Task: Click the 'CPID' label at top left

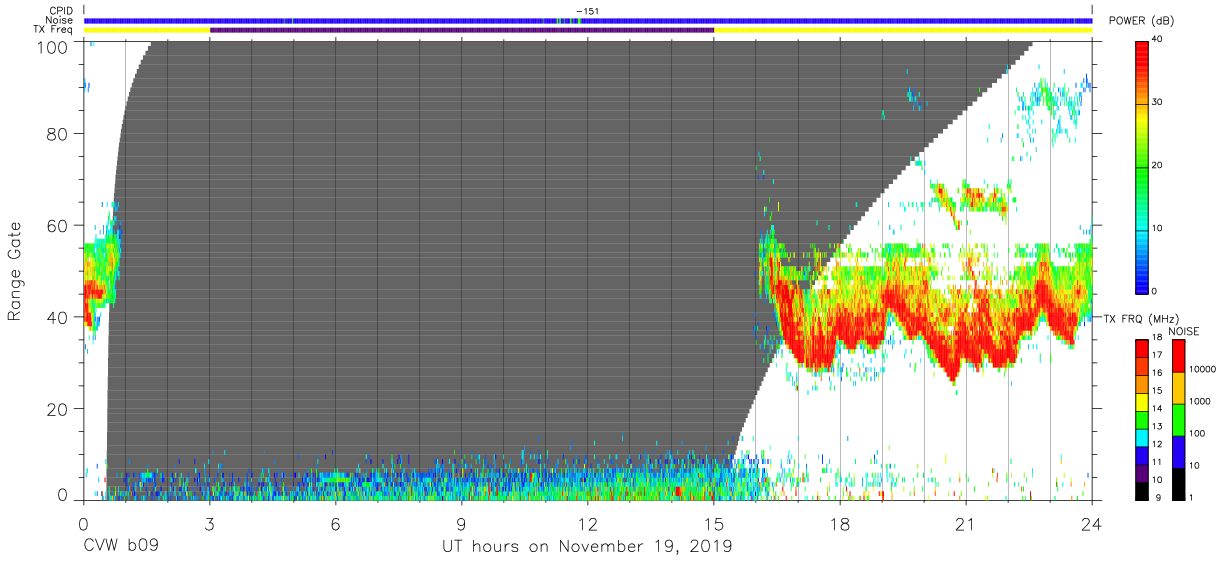Action: tap(59, 11)
